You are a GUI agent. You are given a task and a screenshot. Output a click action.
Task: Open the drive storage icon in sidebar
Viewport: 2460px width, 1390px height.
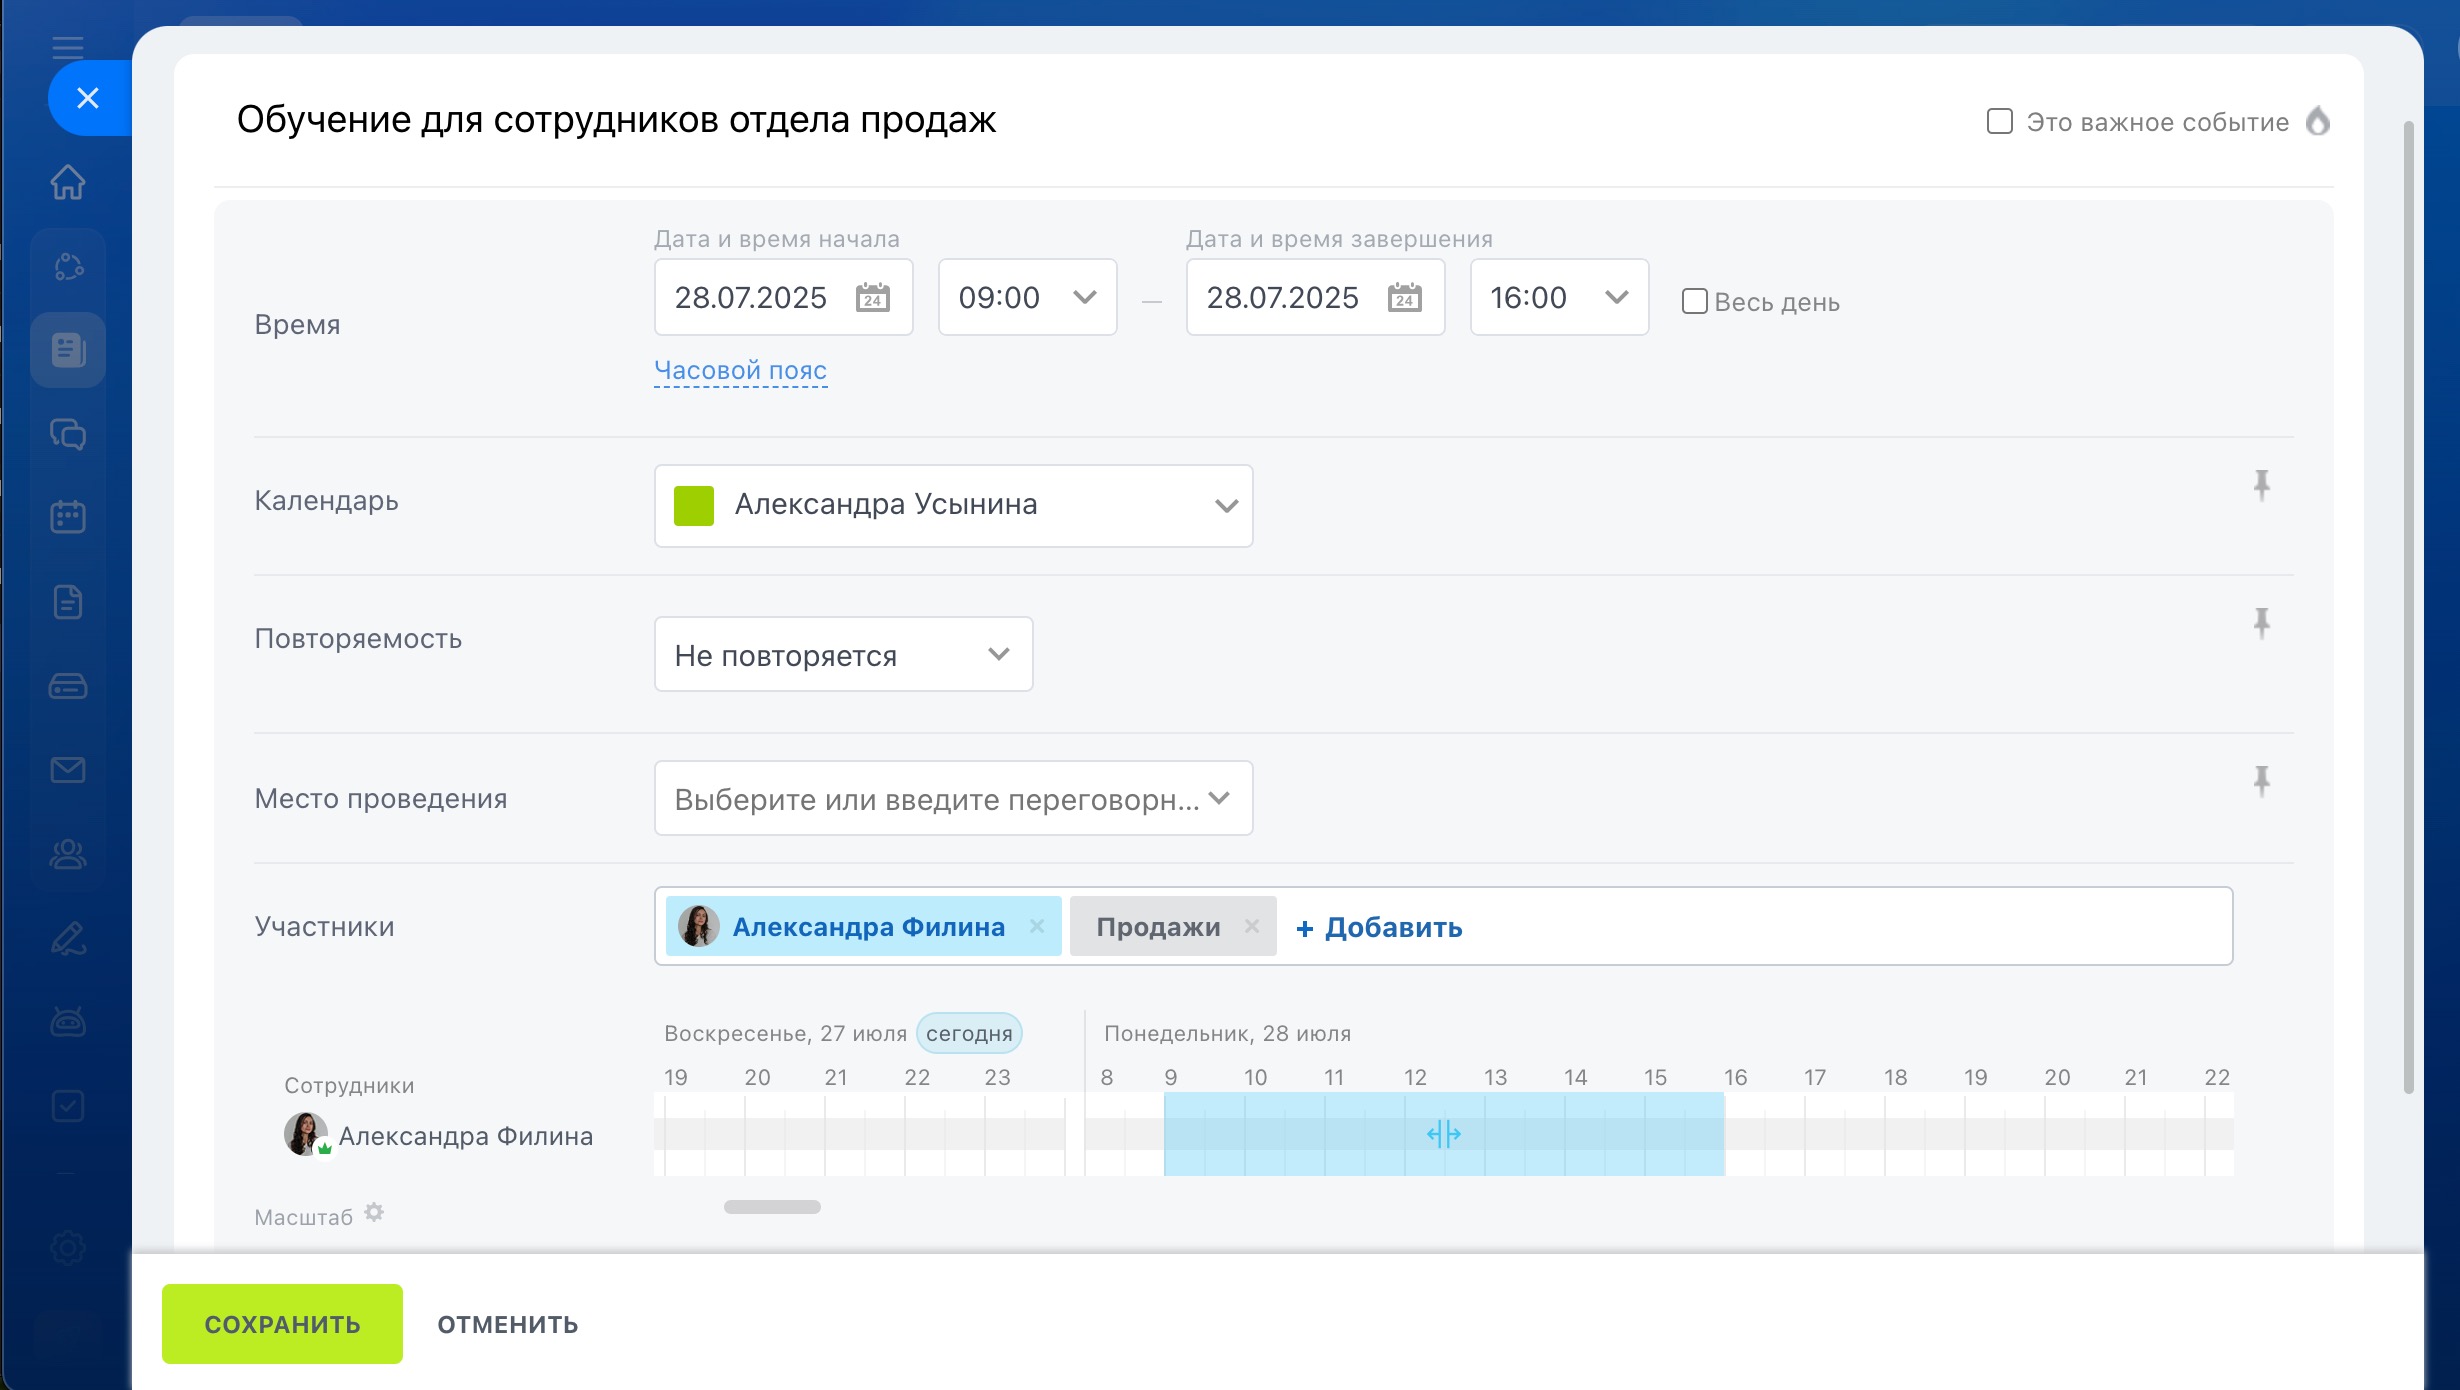[x=68, y=686]
